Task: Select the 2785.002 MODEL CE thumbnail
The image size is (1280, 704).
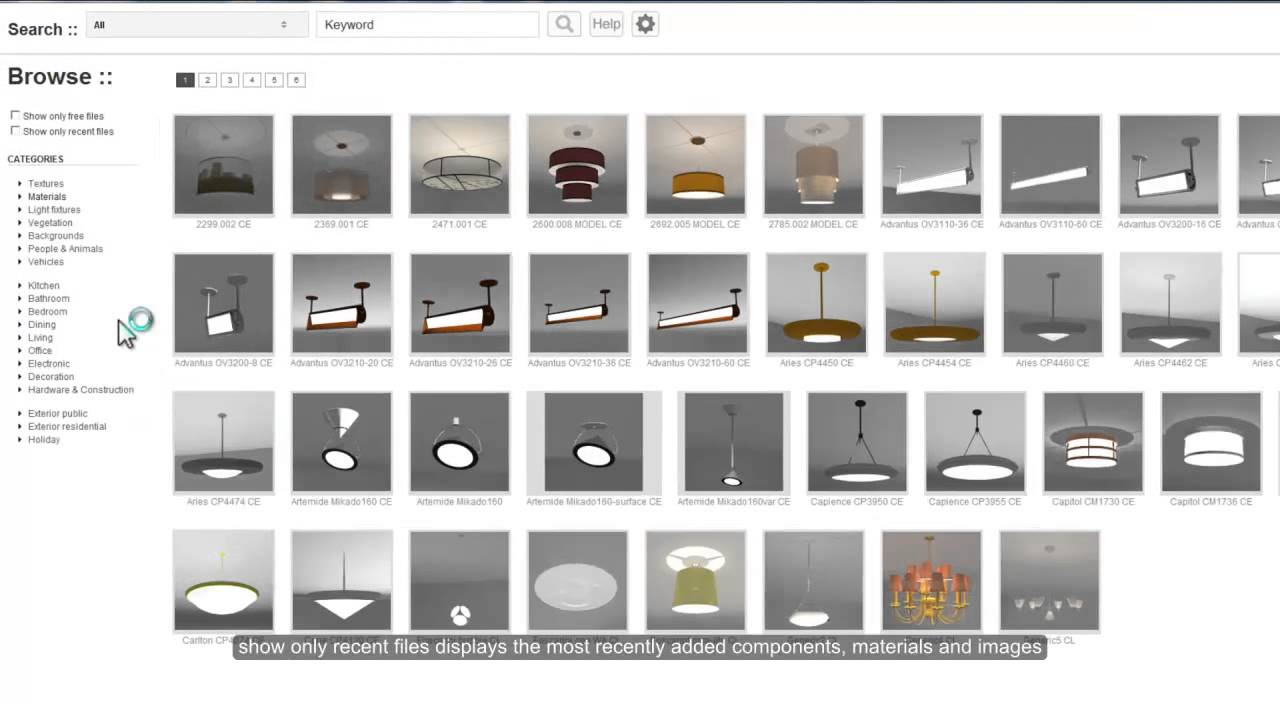Action: [x=814, y=165]
